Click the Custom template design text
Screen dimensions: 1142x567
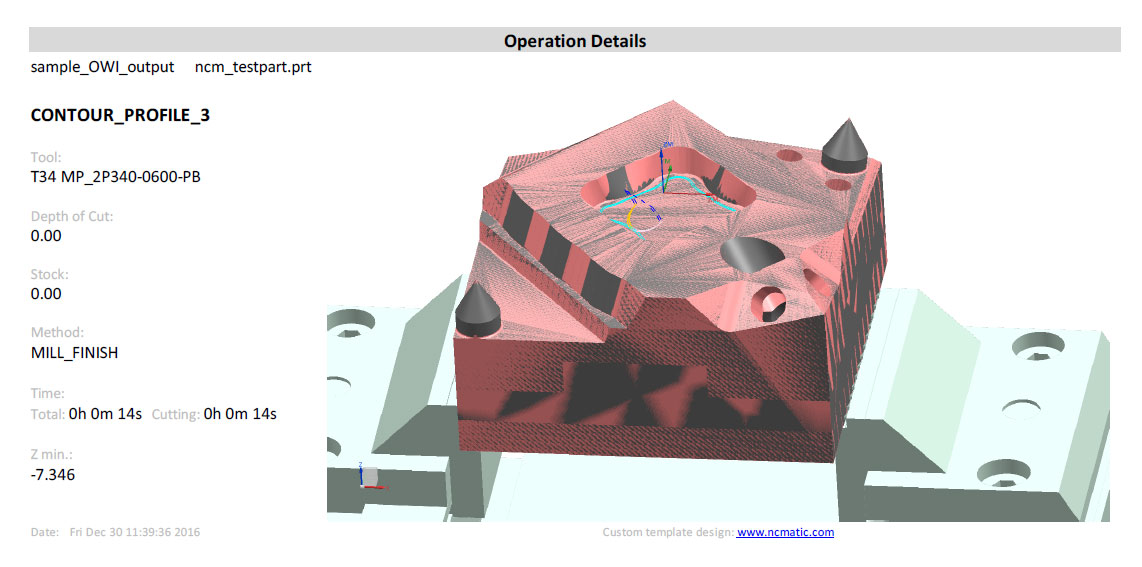668,532
